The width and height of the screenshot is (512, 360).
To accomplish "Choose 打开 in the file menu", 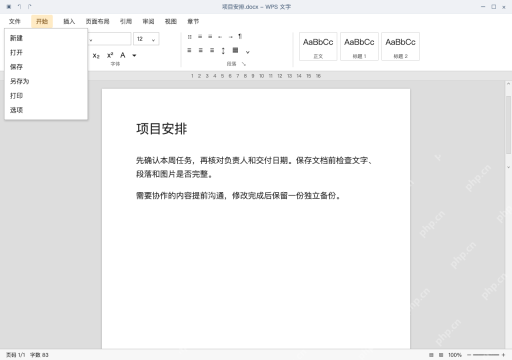I will point(46,52).
